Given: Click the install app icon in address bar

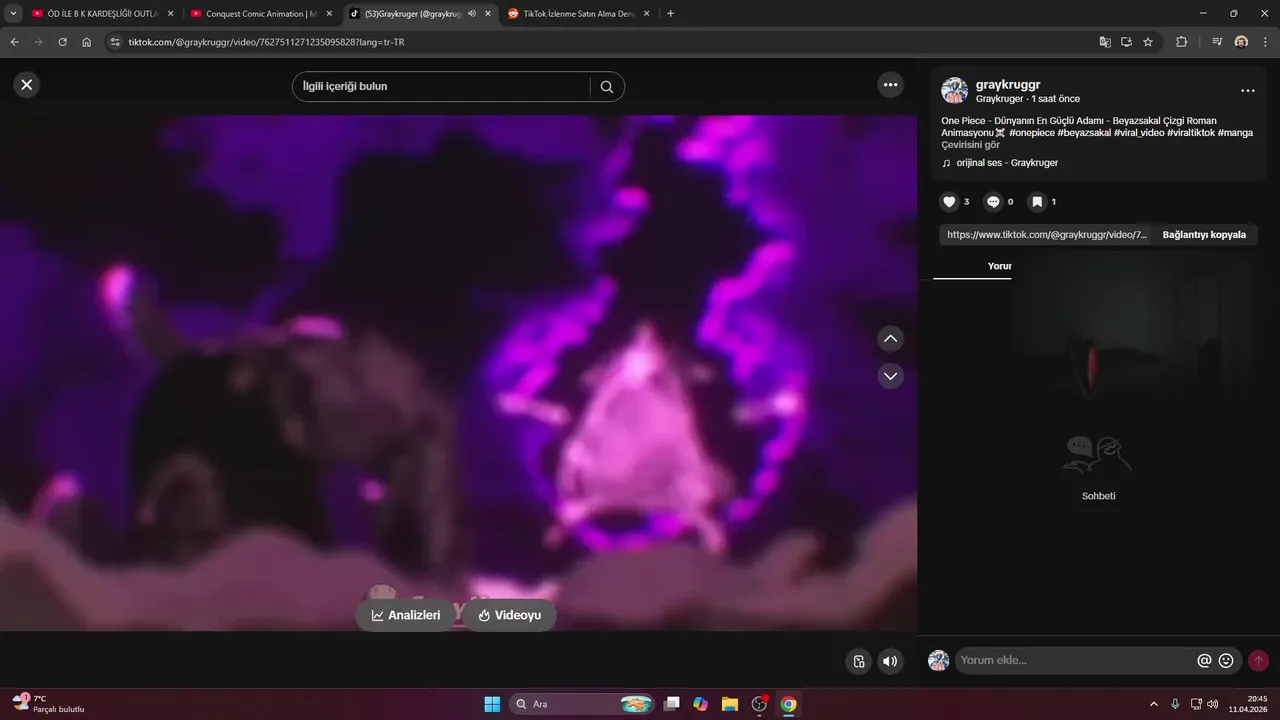Looking at the screenshot, I should pyautogui.click(x=1126, y=42).
